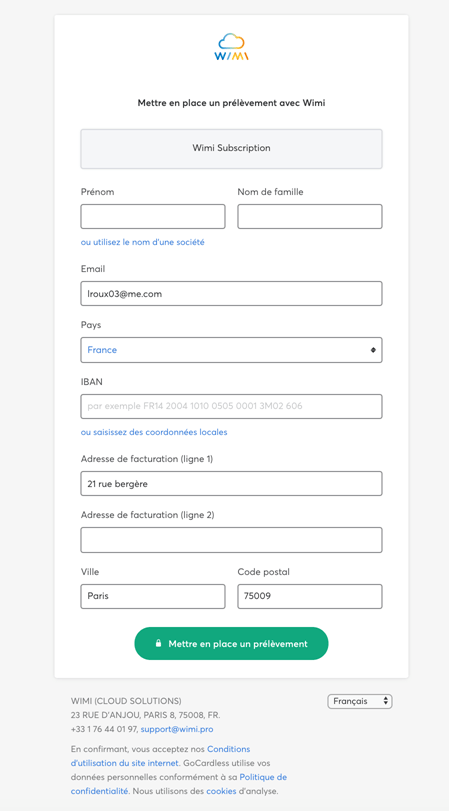Viewport: 449px width, 811px height.
Task: Click the lock icon on green button
Action: (x=159, y=644)
